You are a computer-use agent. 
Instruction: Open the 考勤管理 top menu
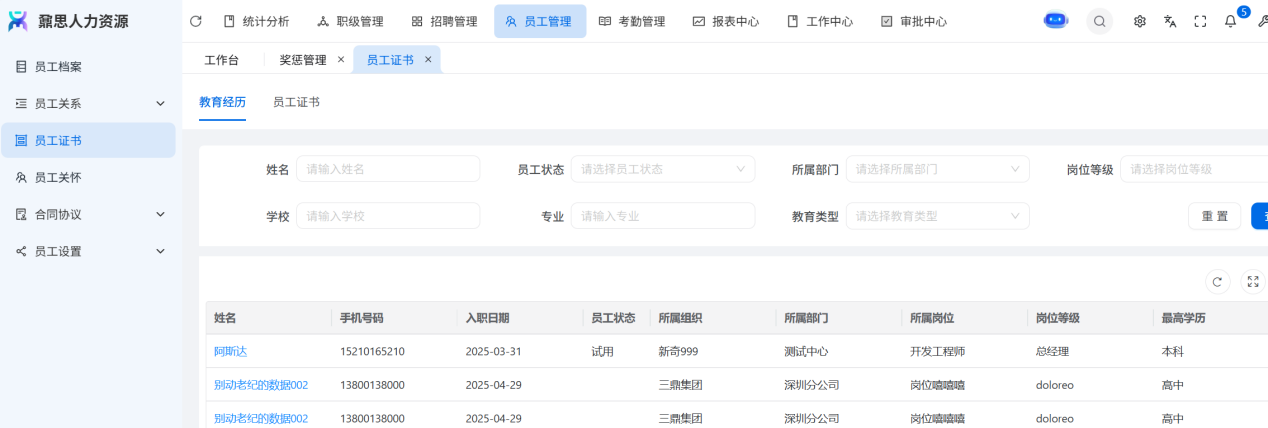(x=631, y=21)
